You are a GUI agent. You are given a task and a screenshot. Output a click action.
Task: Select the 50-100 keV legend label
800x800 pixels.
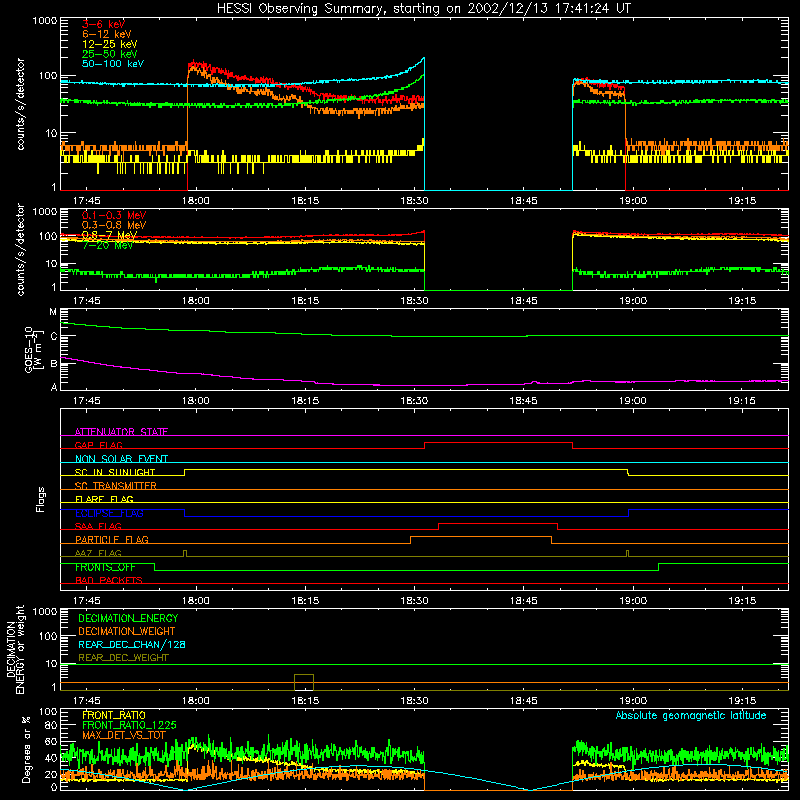point(113,64)
